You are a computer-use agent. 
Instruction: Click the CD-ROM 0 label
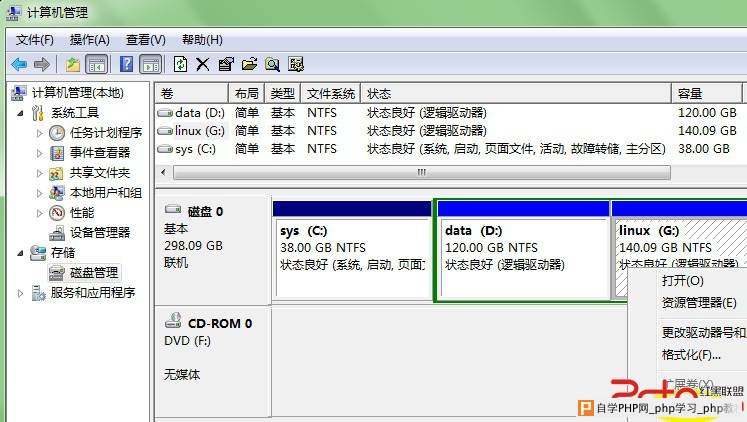tap(220, 323)
